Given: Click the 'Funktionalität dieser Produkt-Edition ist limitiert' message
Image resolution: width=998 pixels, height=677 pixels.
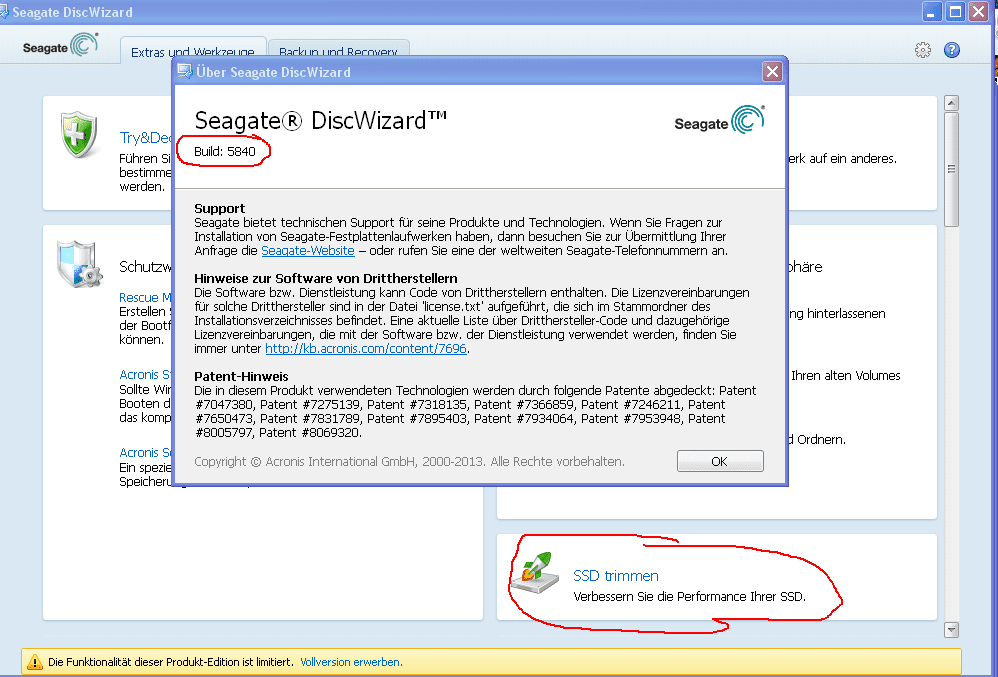Looking at the screenshot, I should tap(171, 662).
